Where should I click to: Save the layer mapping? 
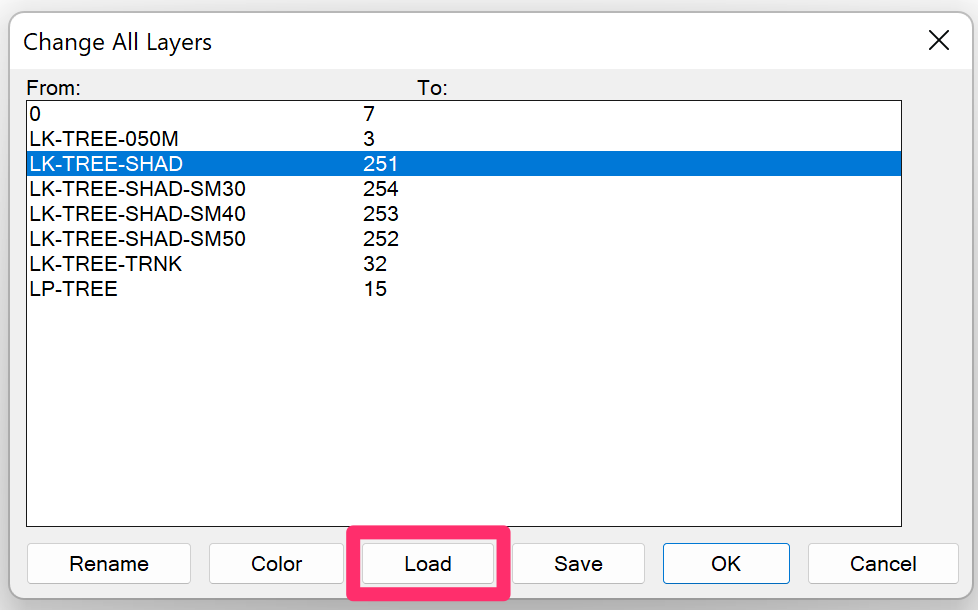click(578, 563)
